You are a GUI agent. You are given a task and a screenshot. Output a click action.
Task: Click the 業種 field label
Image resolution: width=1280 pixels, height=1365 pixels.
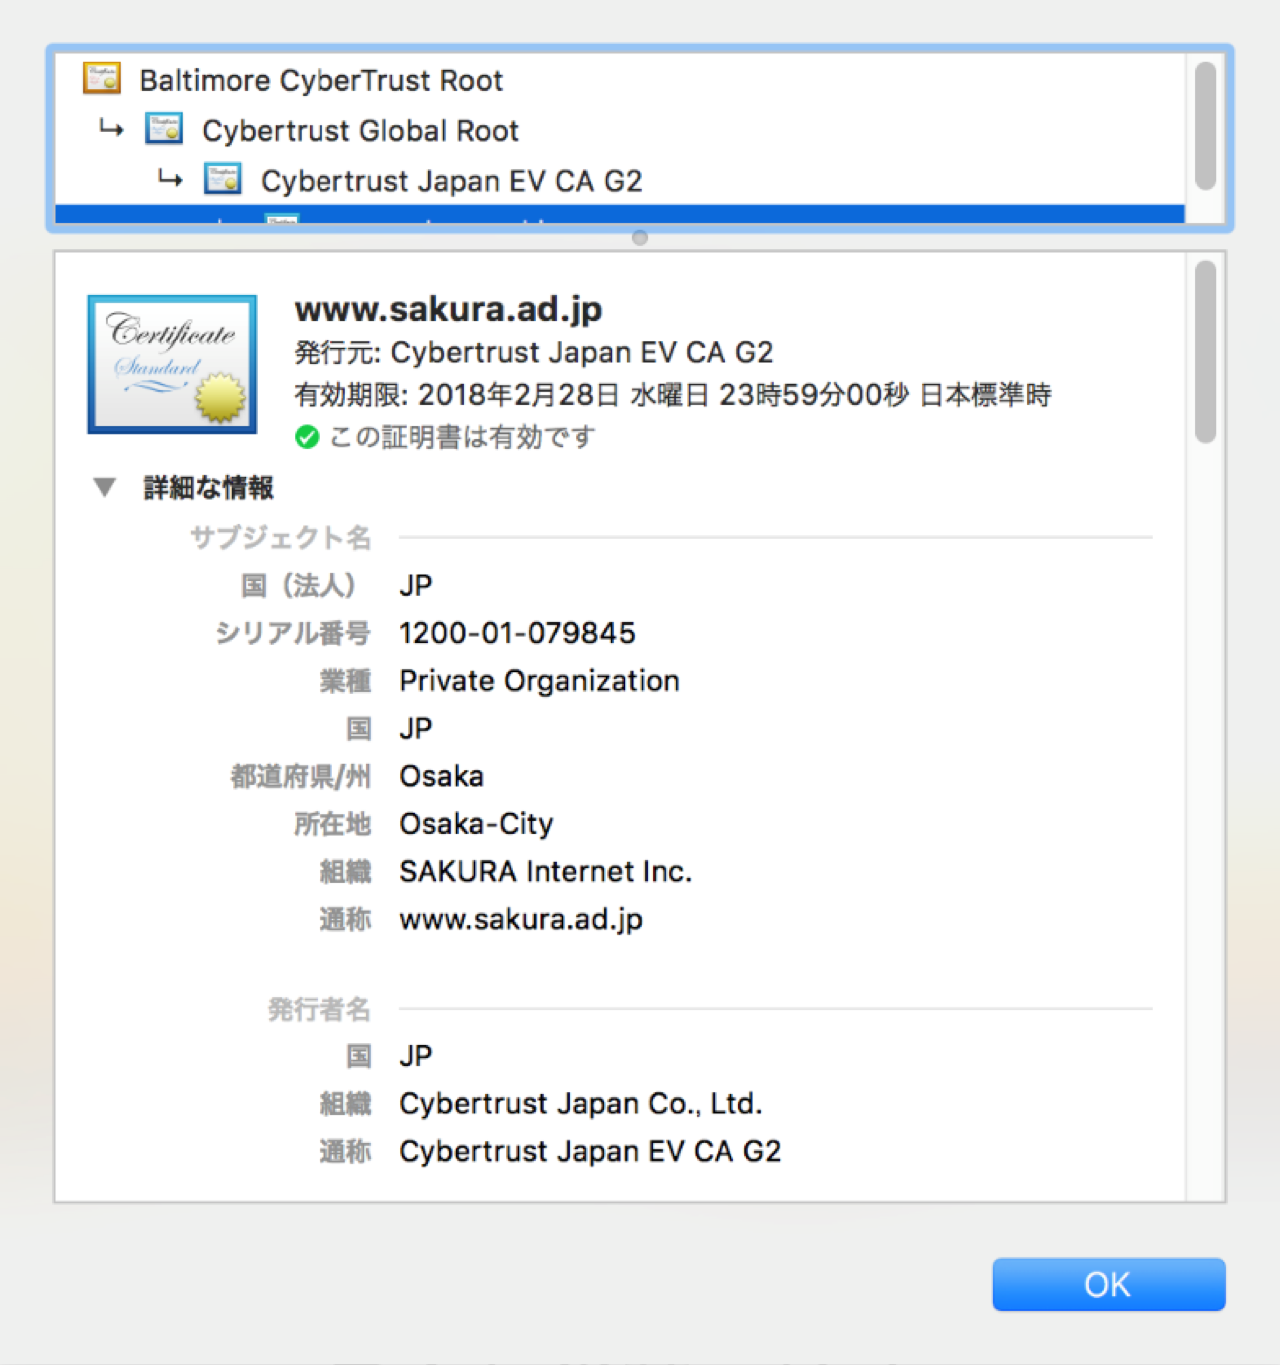[x=345, y=681]
